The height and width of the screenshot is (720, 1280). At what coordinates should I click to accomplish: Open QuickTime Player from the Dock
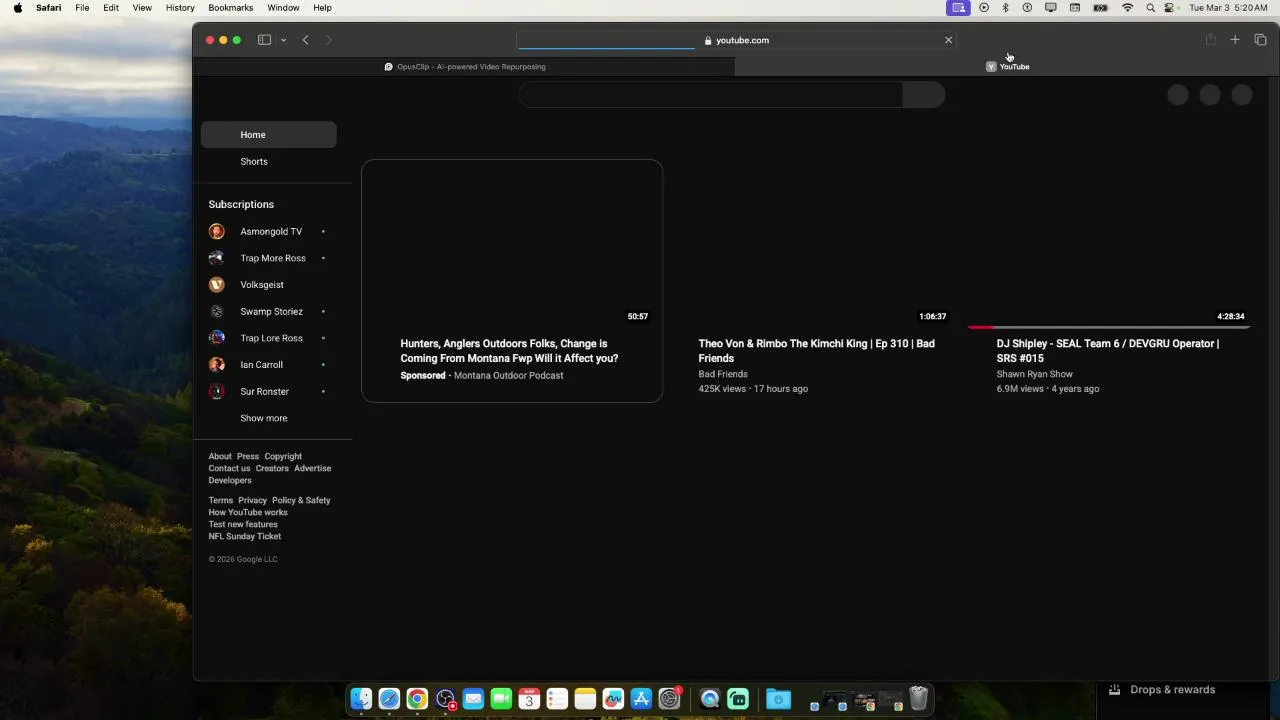point(710,699)
